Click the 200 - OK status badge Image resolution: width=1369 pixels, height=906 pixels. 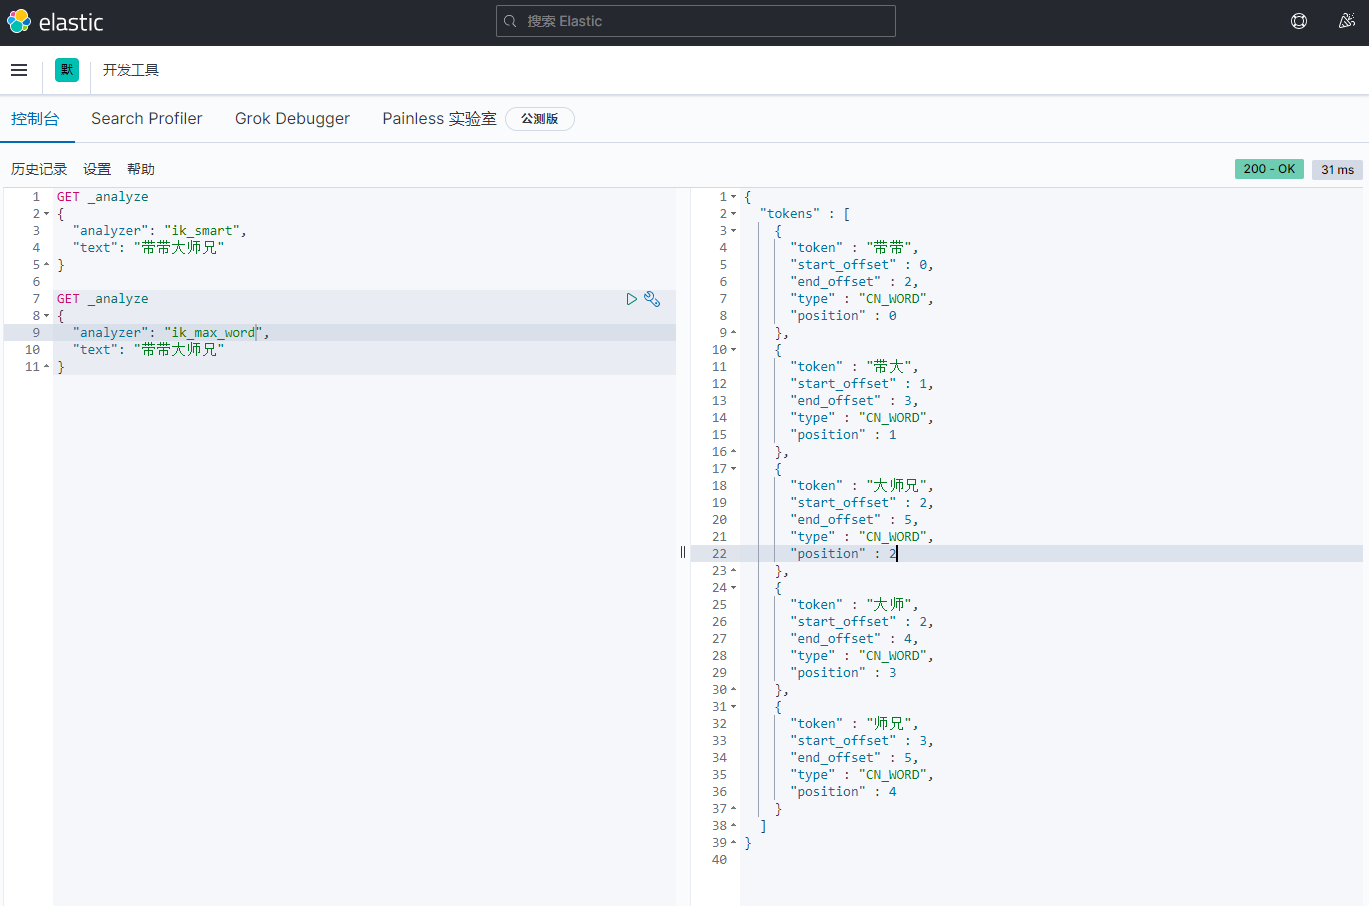point(1269,169)
